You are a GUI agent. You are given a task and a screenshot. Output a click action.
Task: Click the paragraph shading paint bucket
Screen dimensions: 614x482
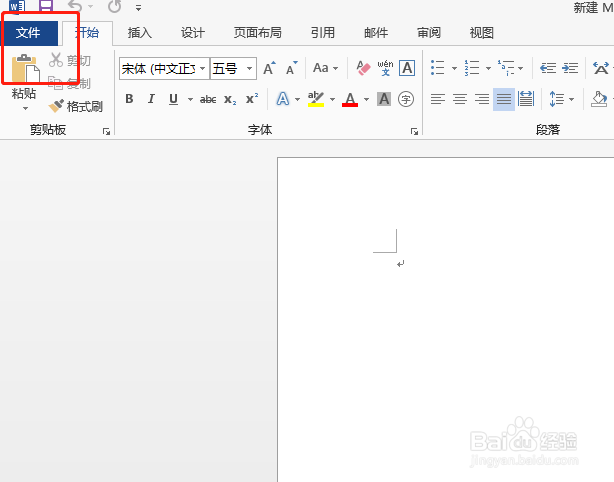[x=599, y=99]
